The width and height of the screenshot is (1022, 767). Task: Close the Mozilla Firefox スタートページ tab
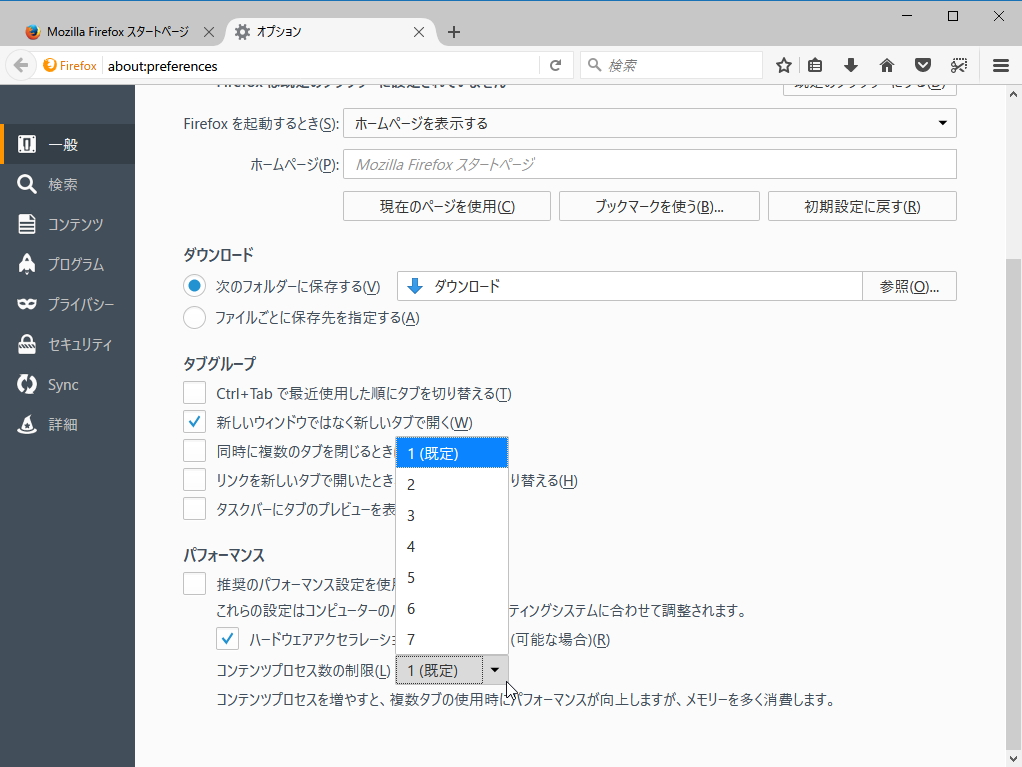pyautogui.click(x=209, y=32)
